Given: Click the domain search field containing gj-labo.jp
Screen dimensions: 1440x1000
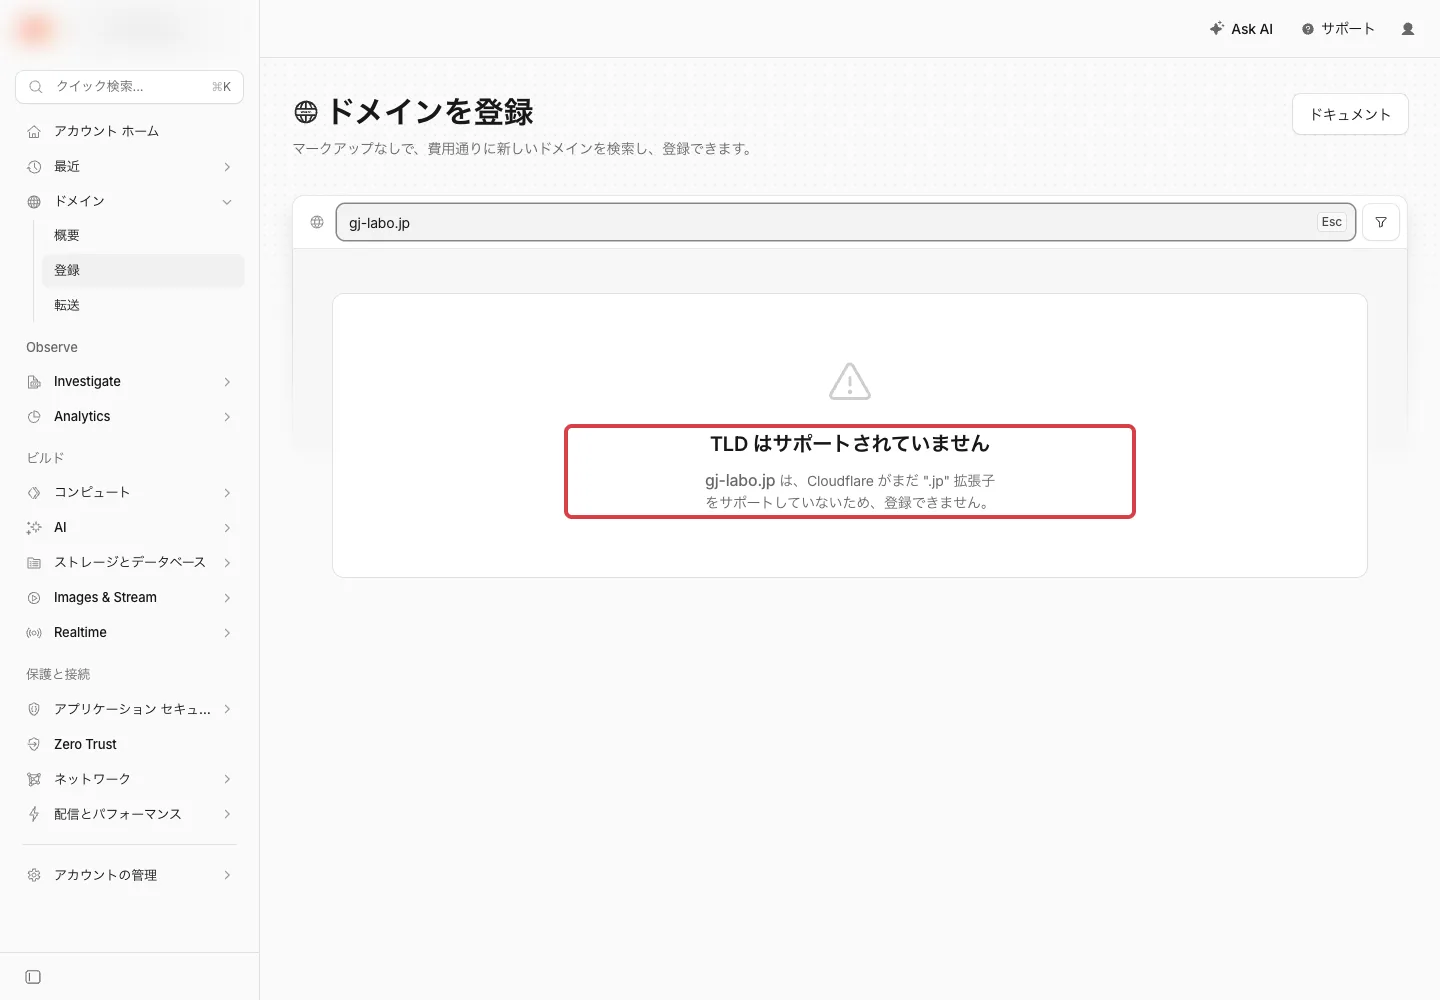Looking at the screenshot, I should click(845, 222).
